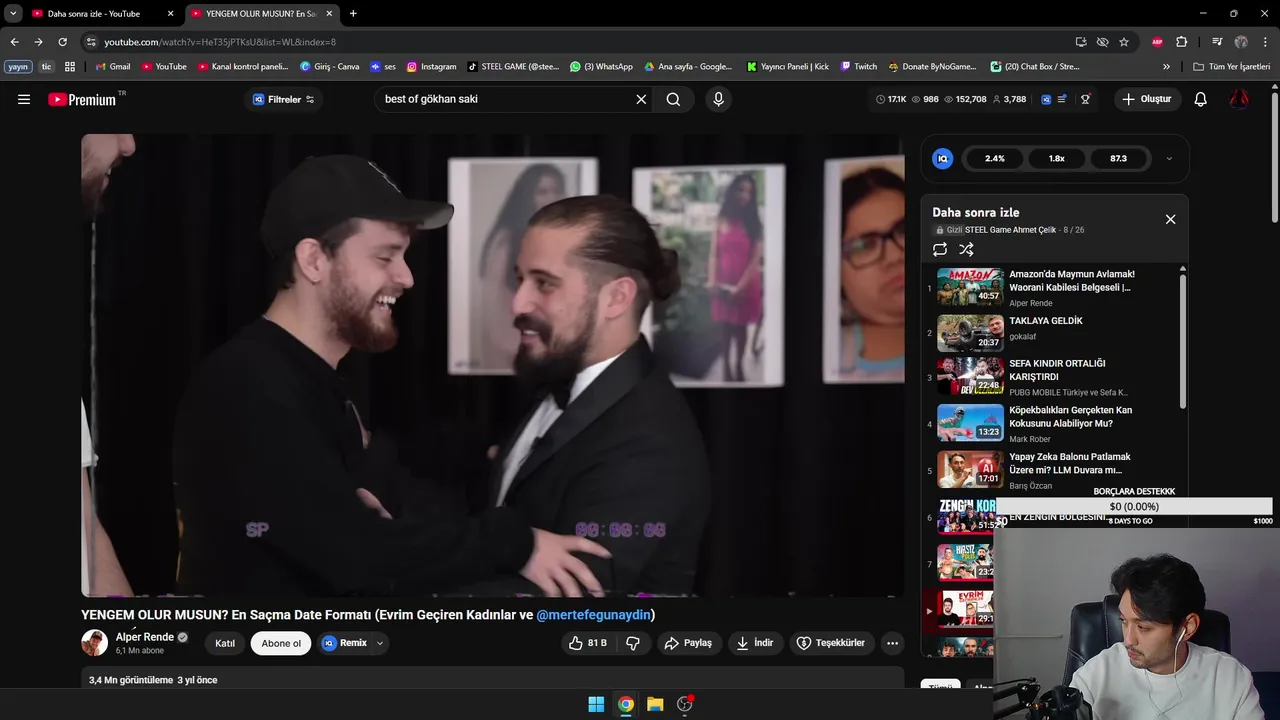Bookmark this page with star icon
Screen dimensions: 1280x720
coord(1124,42)
